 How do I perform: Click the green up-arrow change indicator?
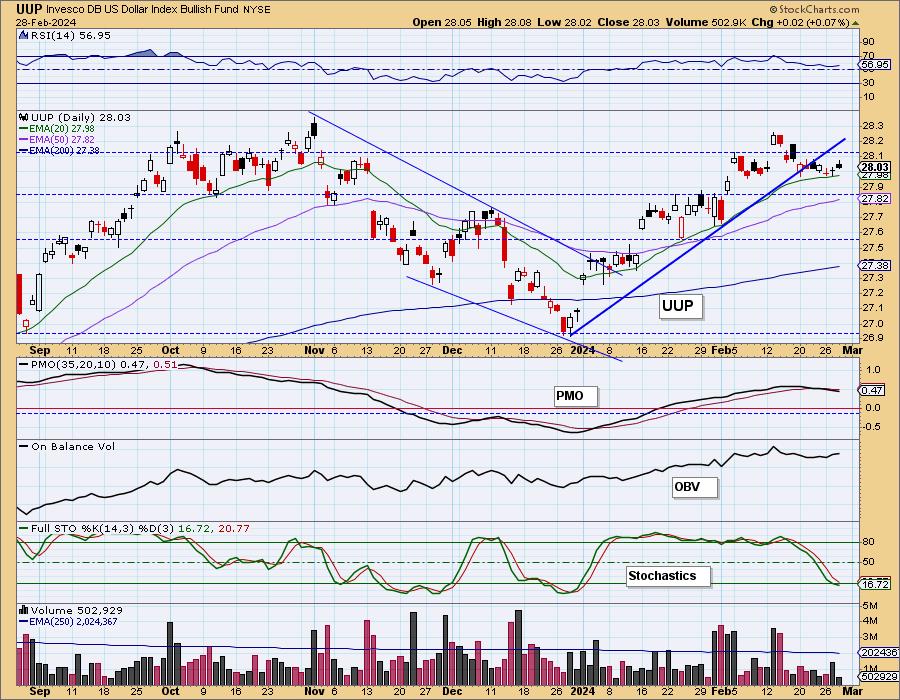pyautogui.click(x=855, y=23)
